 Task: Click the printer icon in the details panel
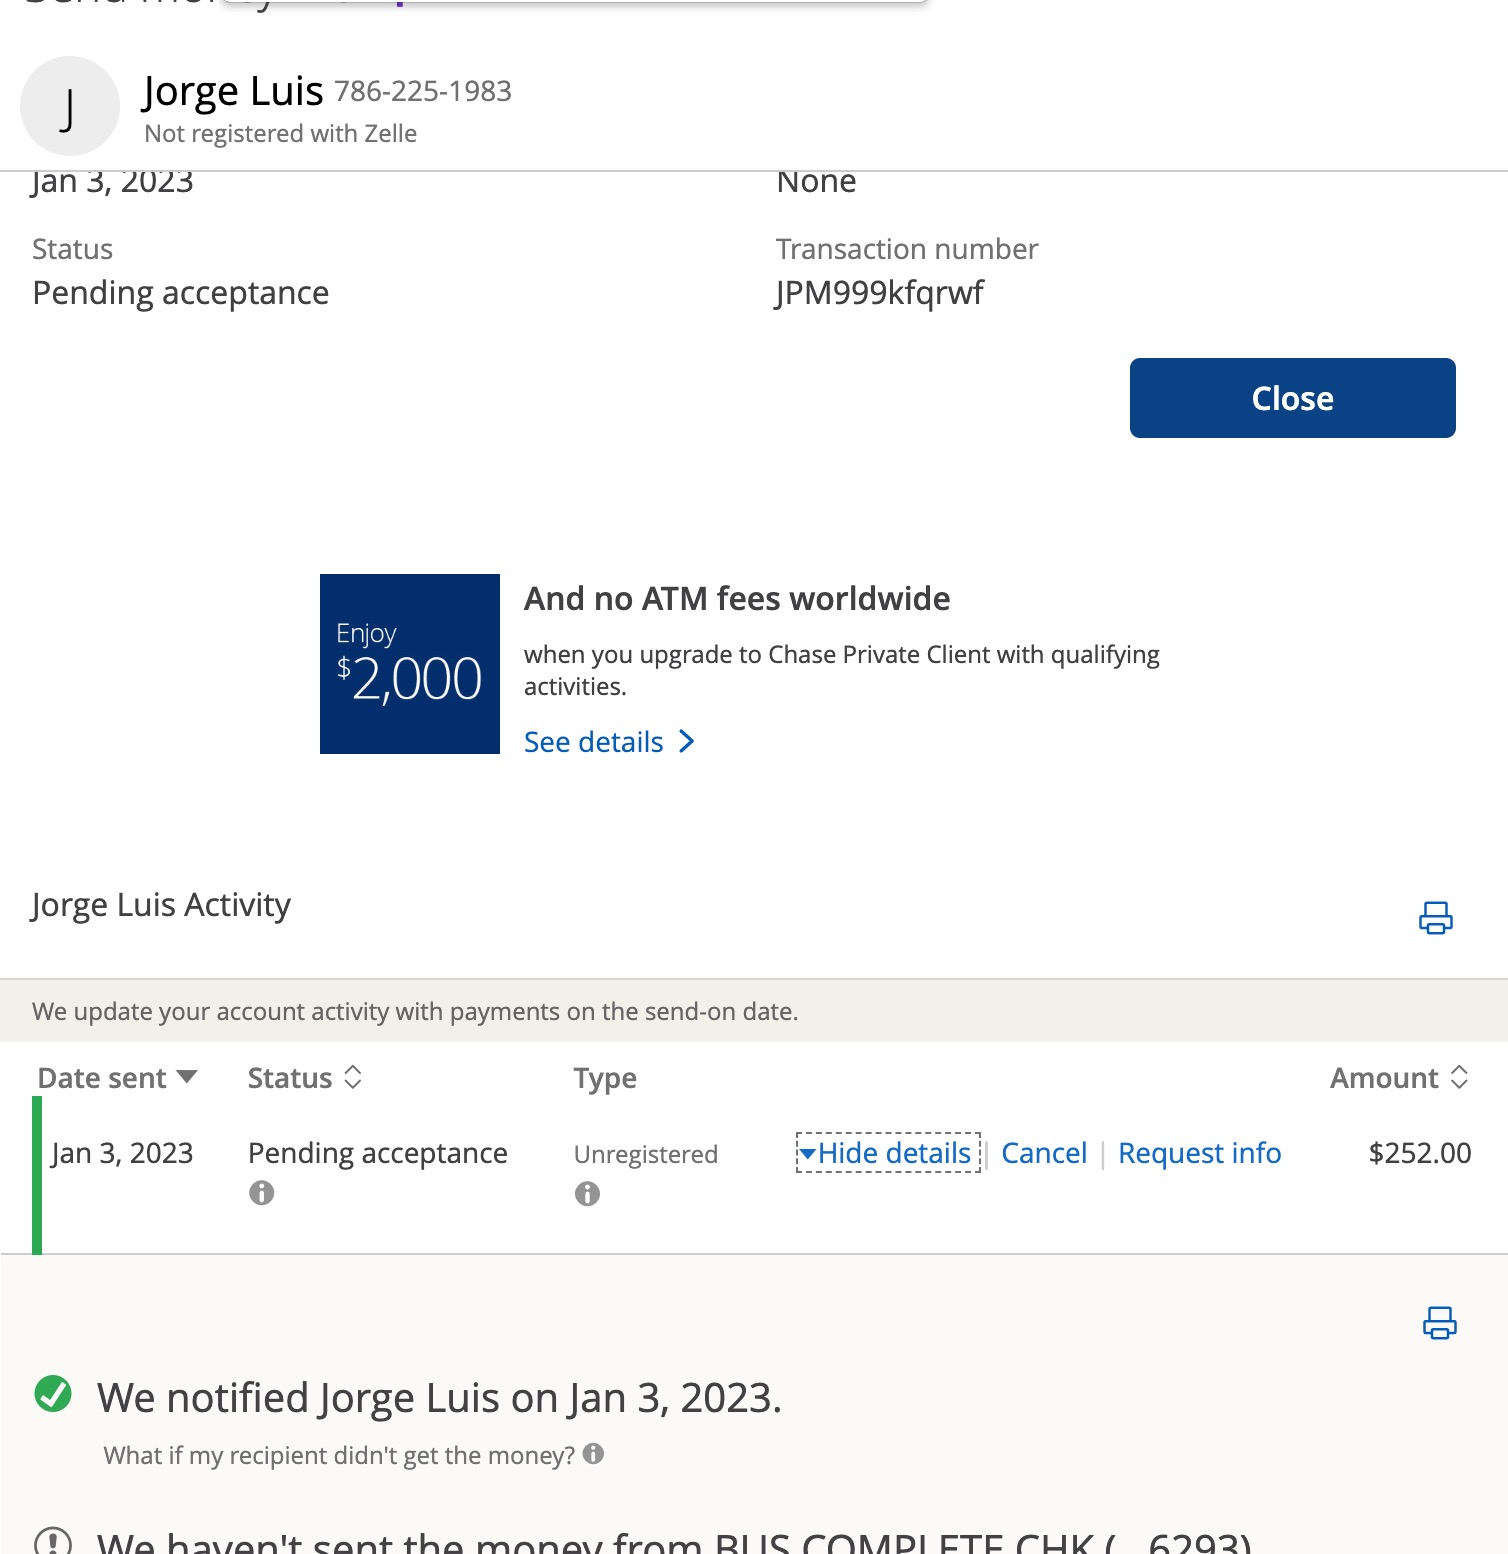pyautogui.click(x=1439, y=1322)
